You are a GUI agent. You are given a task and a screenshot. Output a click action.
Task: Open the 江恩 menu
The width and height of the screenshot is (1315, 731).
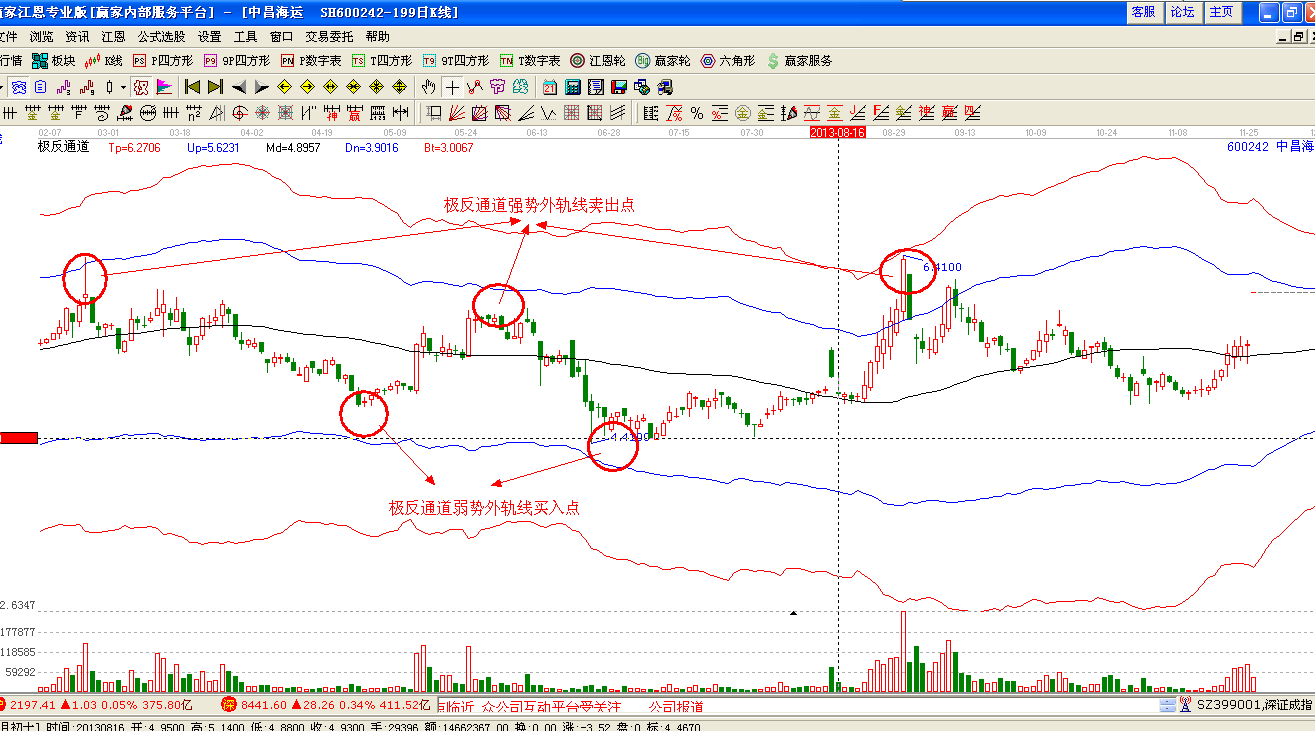coord(113,36)
